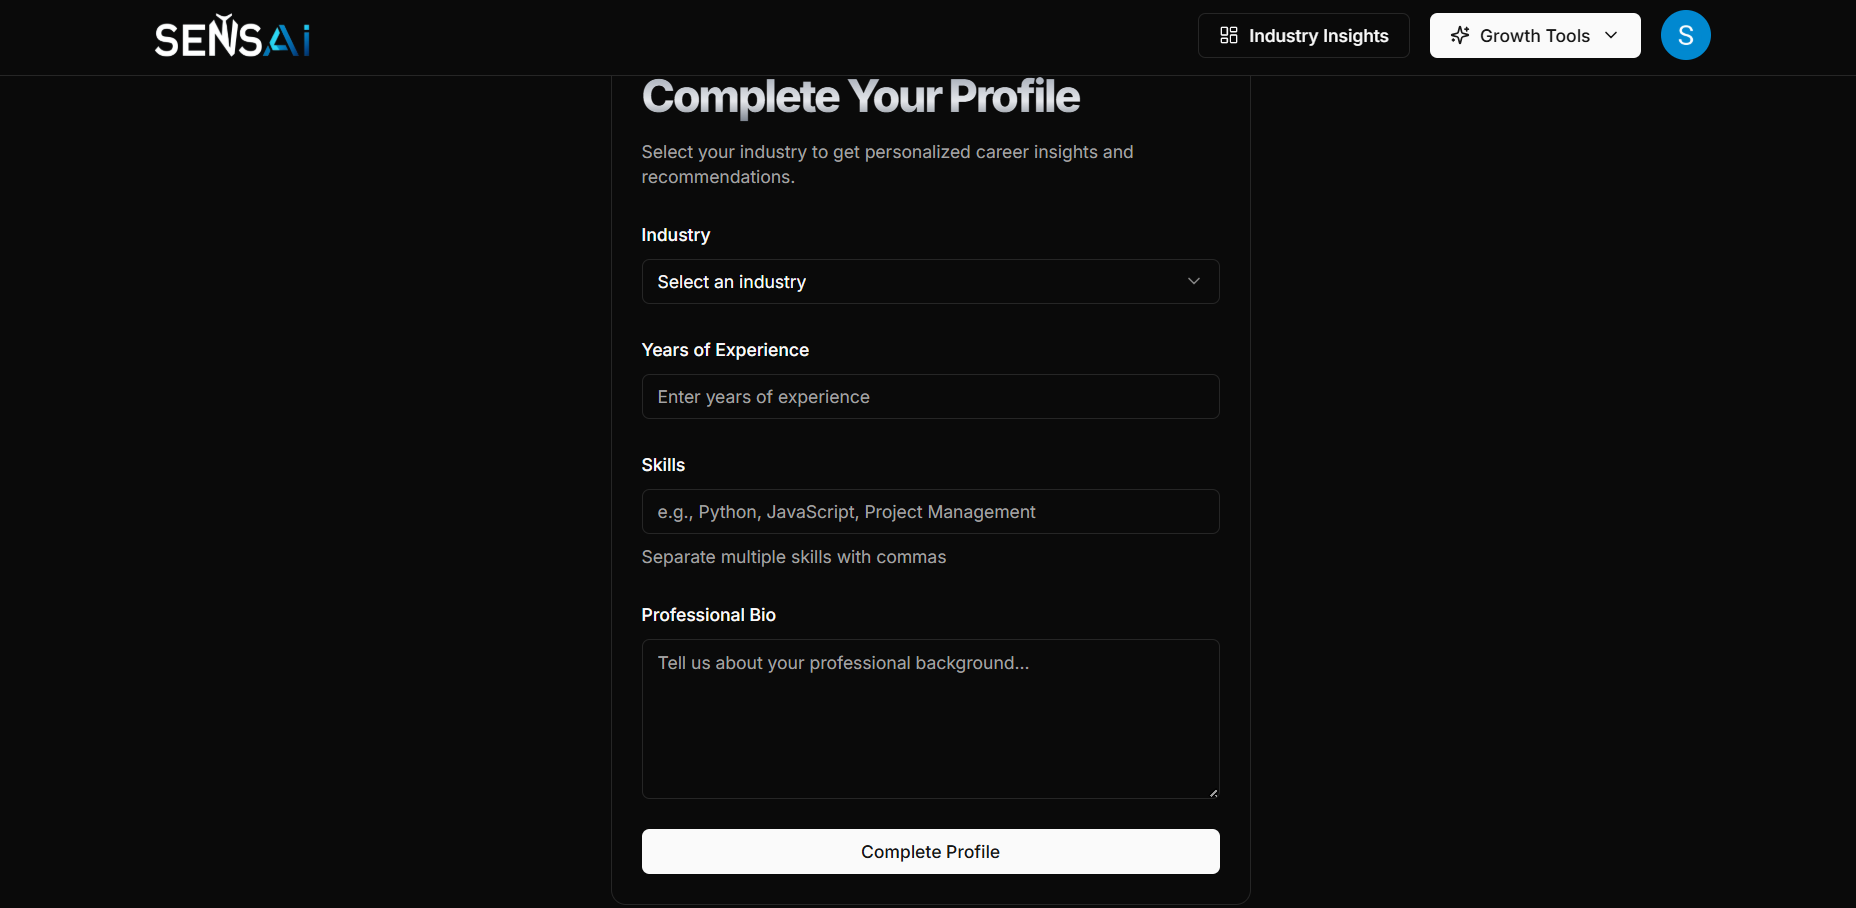Click the resize handle of the bio textarea
1856x908 pixels.
click(x=1213, y=791)
